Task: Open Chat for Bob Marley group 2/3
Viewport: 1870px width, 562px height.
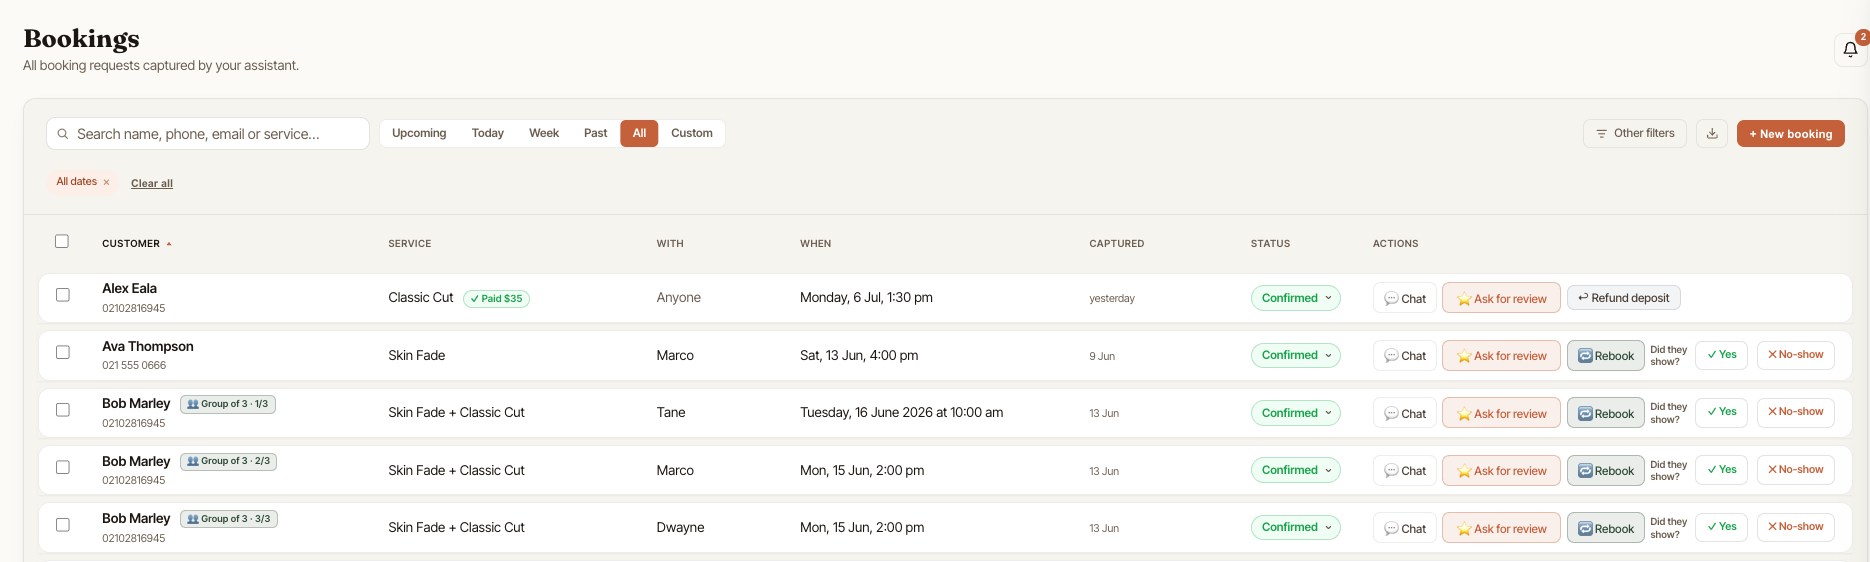Action: point(1405,470)
